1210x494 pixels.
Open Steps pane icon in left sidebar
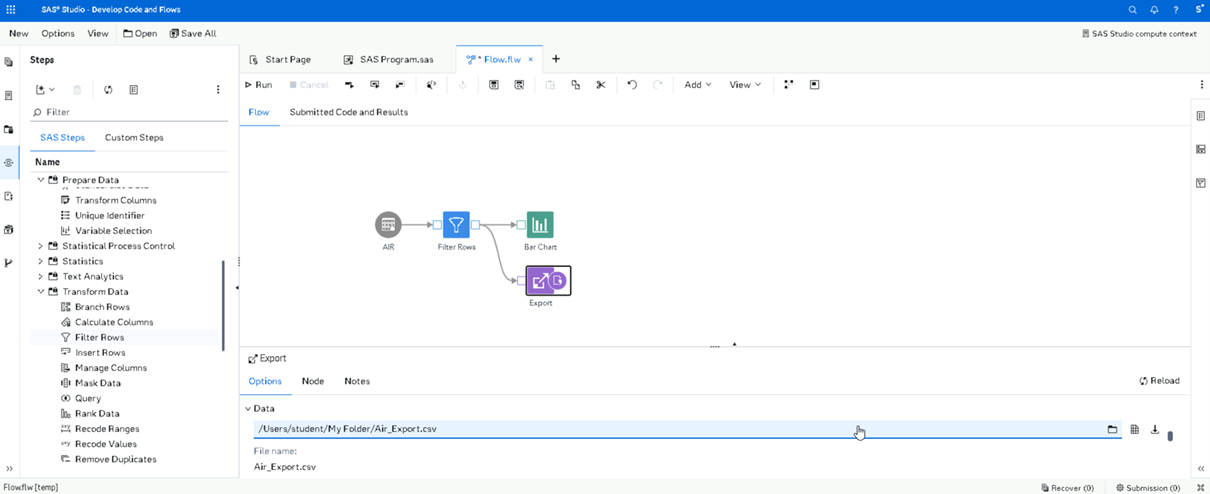(9, 162)
